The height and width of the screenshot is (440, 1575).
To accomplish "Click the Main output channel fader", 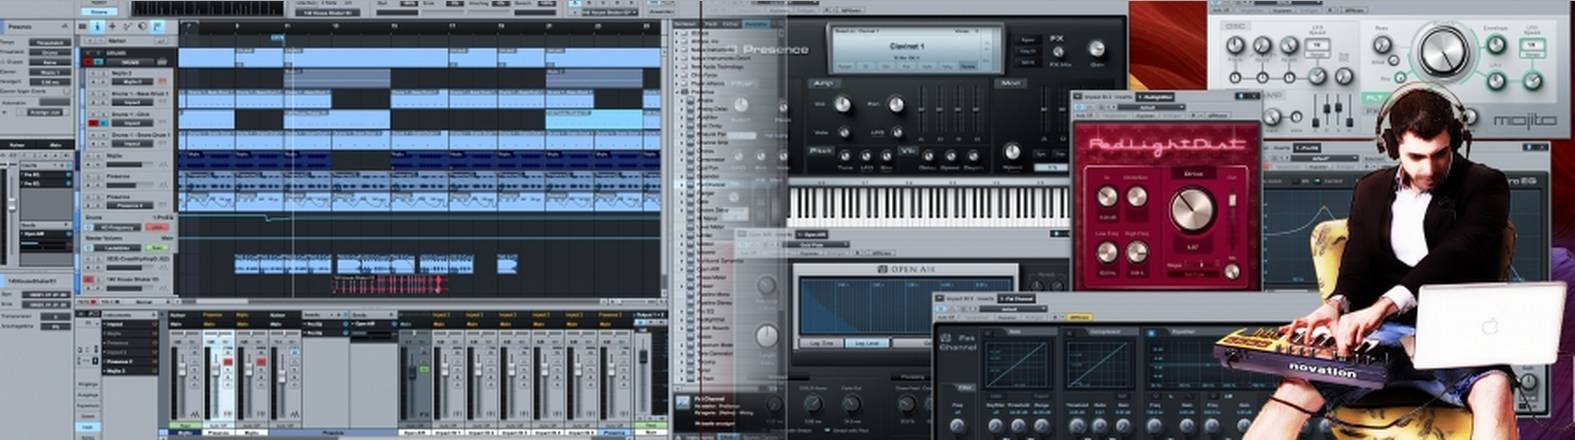I will click(643, 357).
